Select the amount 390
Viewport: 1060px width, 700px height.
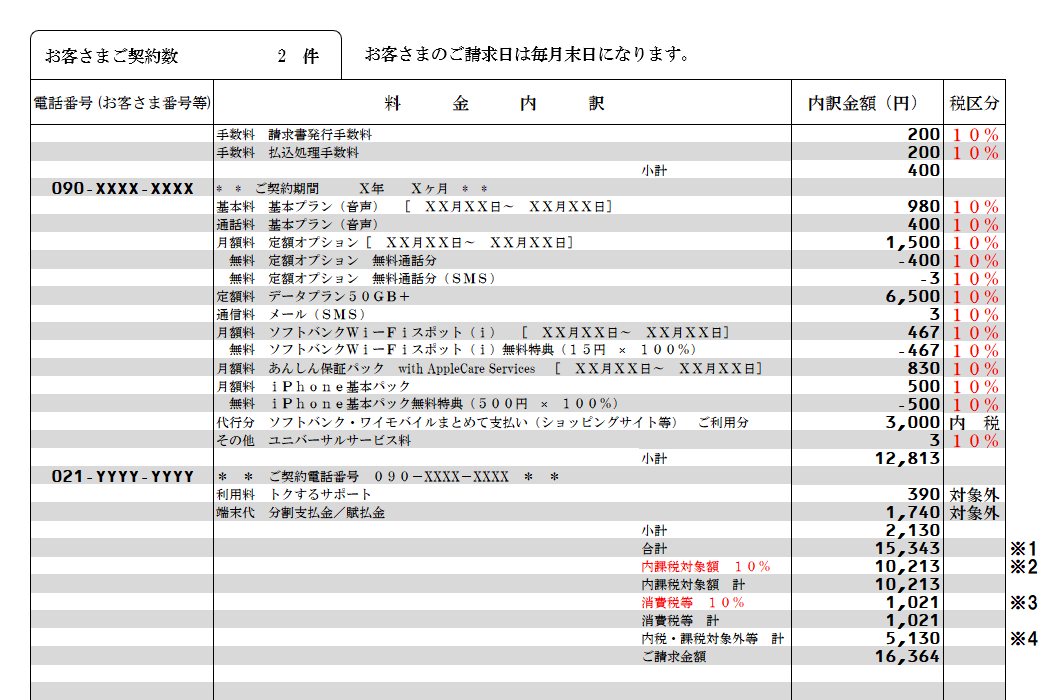click(x=923, y=494)
